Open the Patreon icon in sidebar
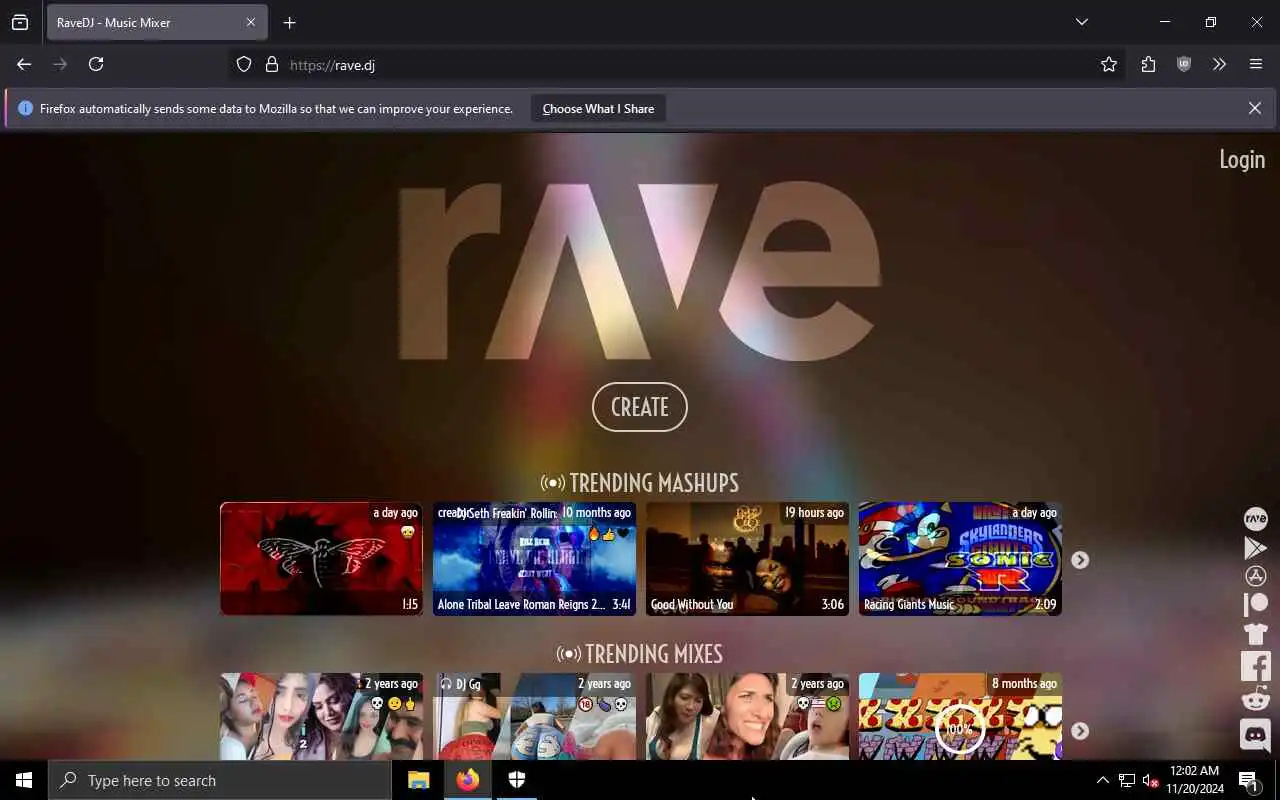This screenshot has height=800, width=1280. coord(1255,604)
